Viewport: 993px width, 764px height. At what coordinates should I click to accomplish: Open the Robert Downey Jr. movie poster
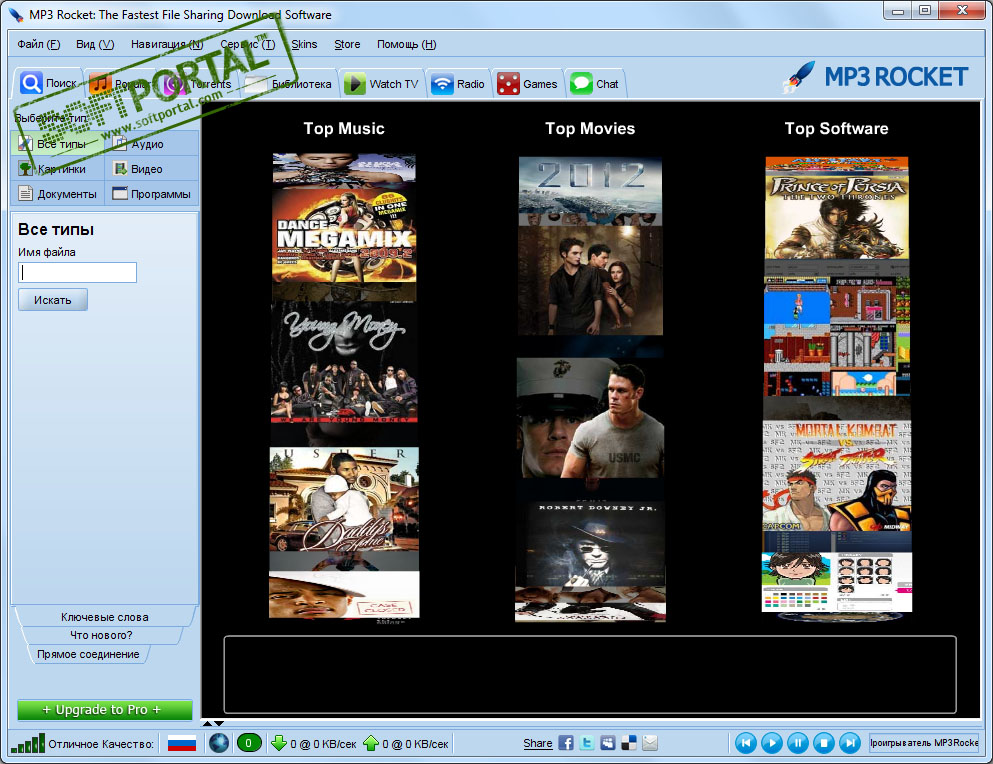click(590, 544)
